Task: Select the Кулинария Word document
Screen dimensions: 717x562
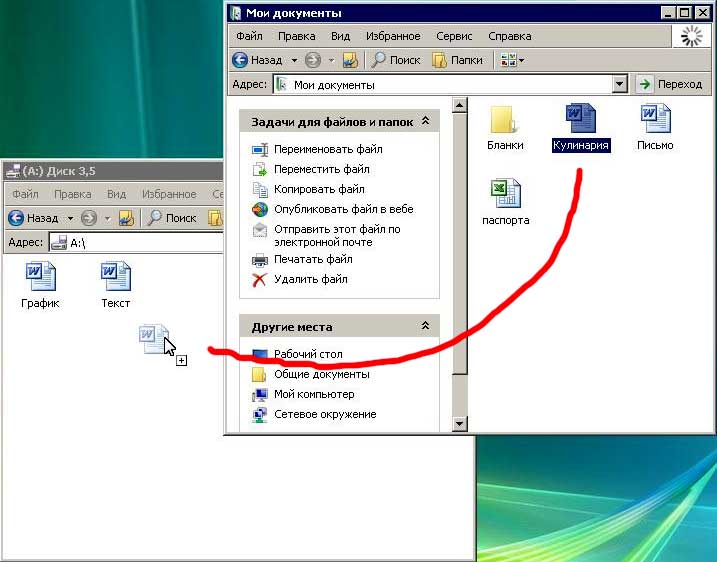Action: point(581,128)
